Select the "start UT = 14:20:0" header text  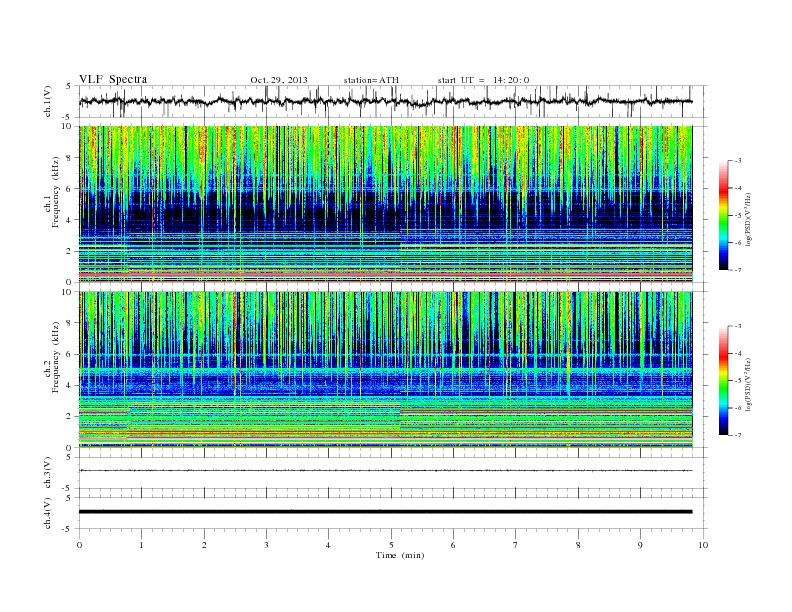pyautogui.click(x=483, y=80)
